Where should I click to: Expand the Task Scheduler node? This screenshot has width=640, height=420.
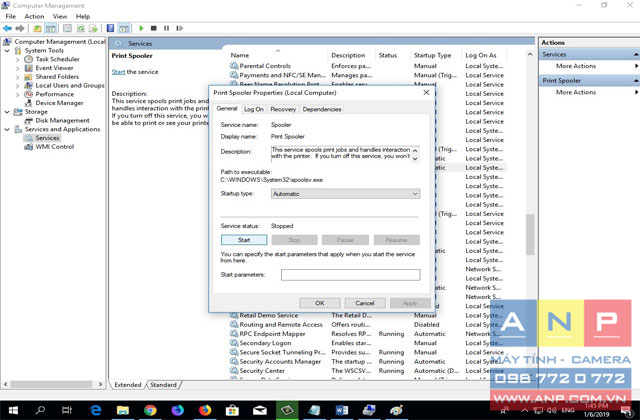click(x=18, y=59)
